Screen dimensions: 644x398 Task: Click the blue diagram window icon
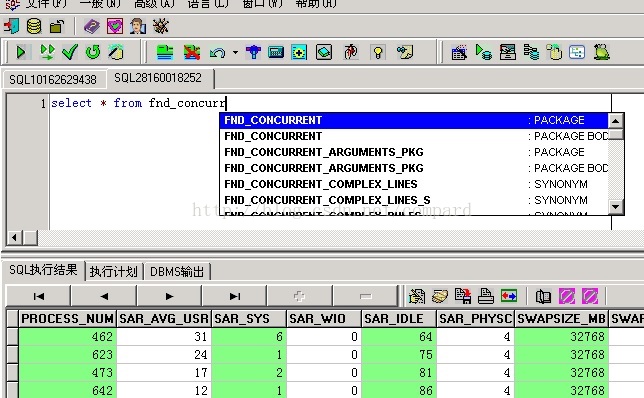tap(577, 53)
